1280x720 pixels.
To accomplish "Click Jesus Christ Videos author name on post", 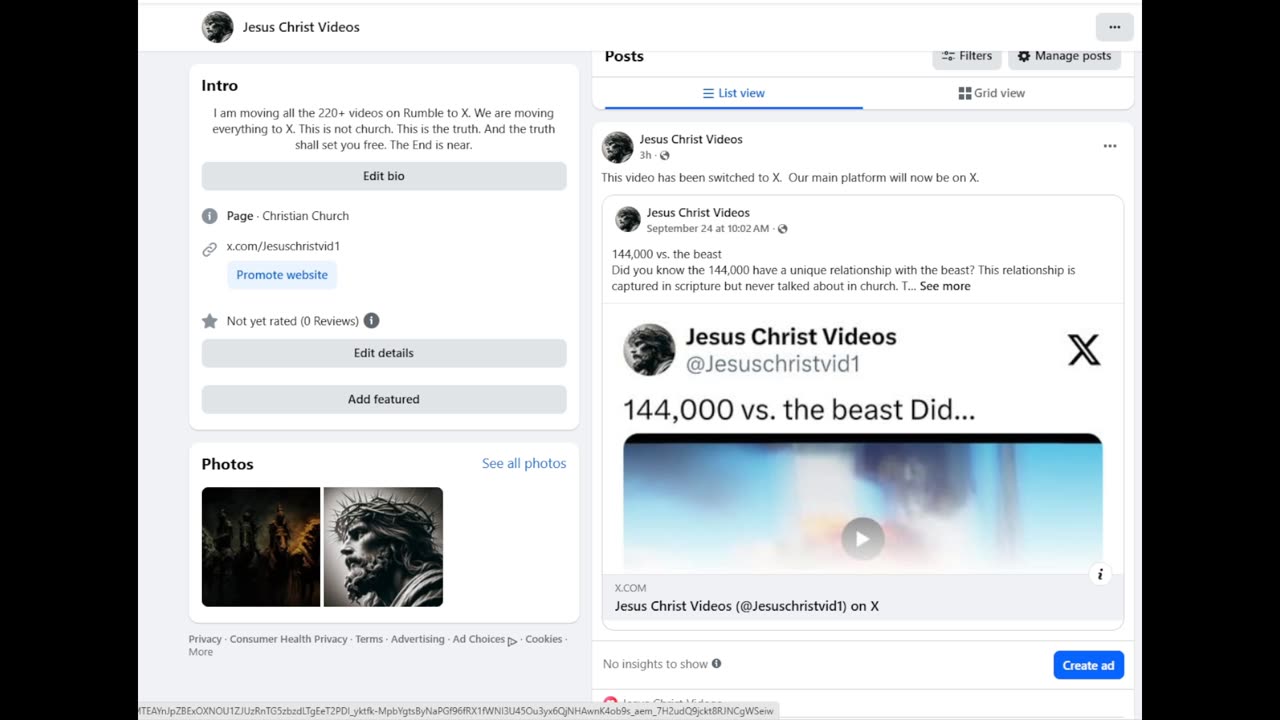I will tap(691, 139).
